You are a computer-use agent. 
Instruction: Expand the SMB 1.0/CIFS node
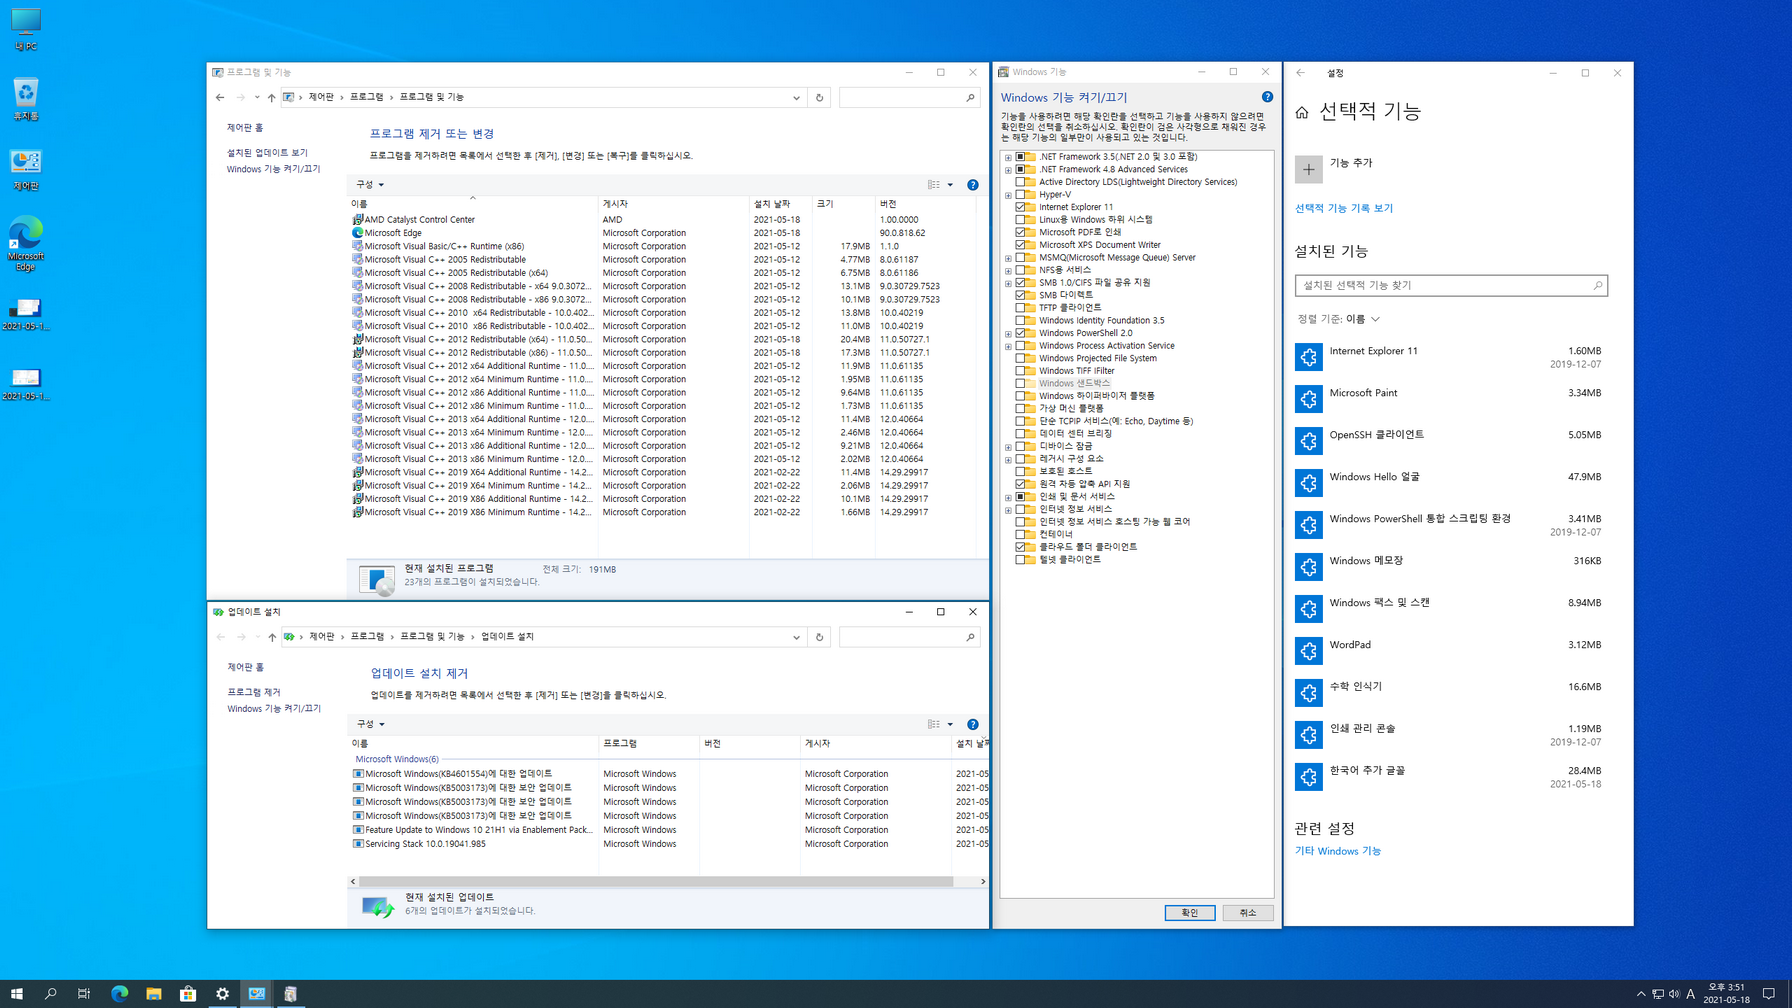1008,283
